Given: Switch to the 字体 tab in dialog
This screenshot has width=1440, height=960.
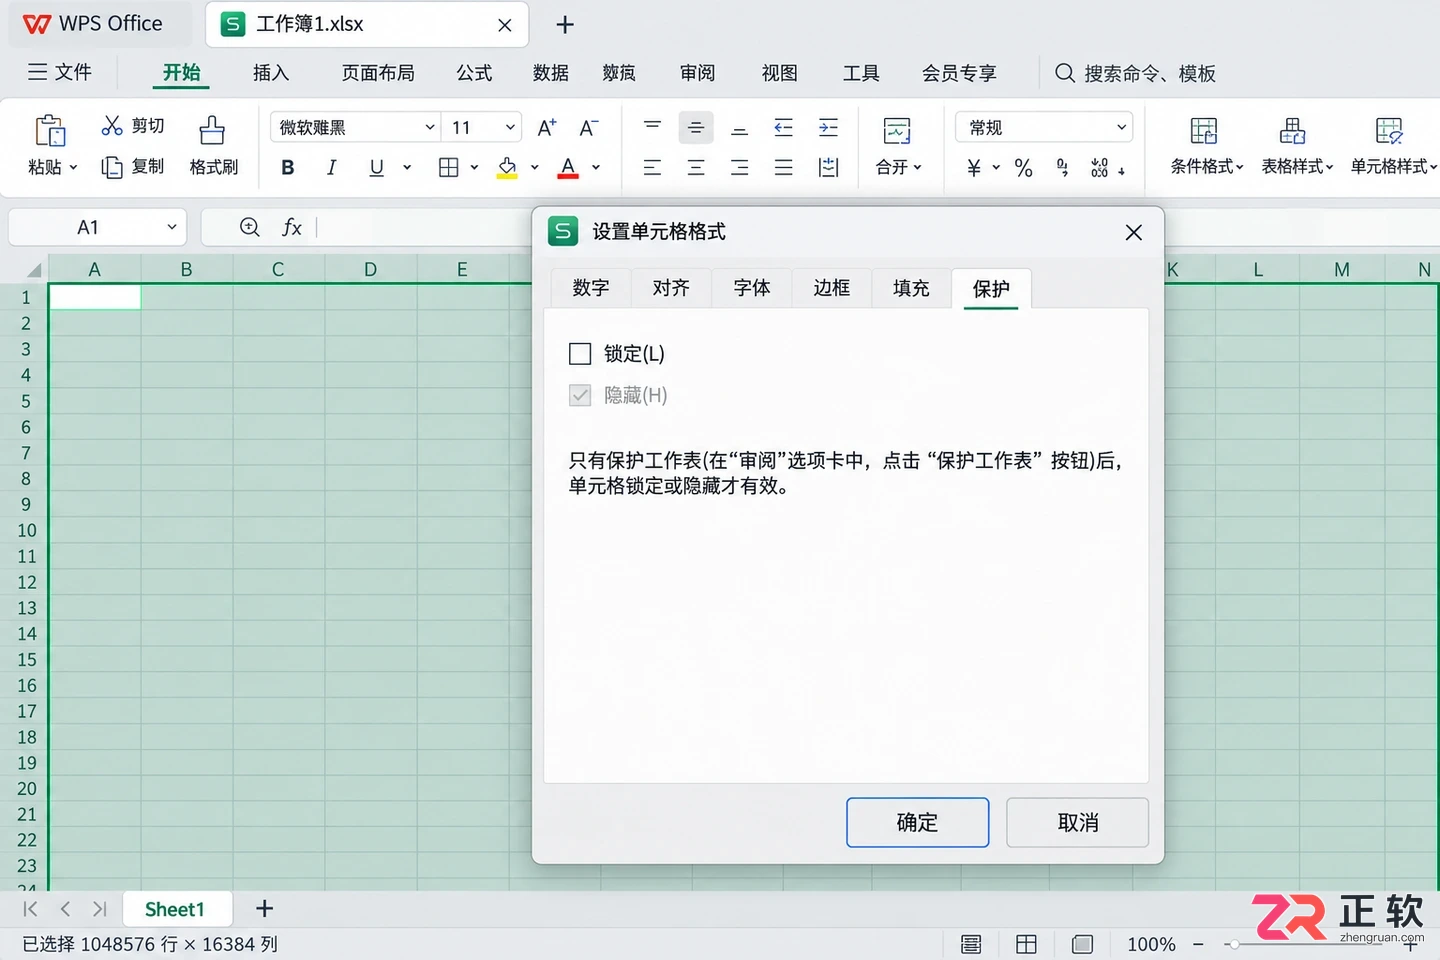Looking at the screenshot, I should [x=752, y=288].
